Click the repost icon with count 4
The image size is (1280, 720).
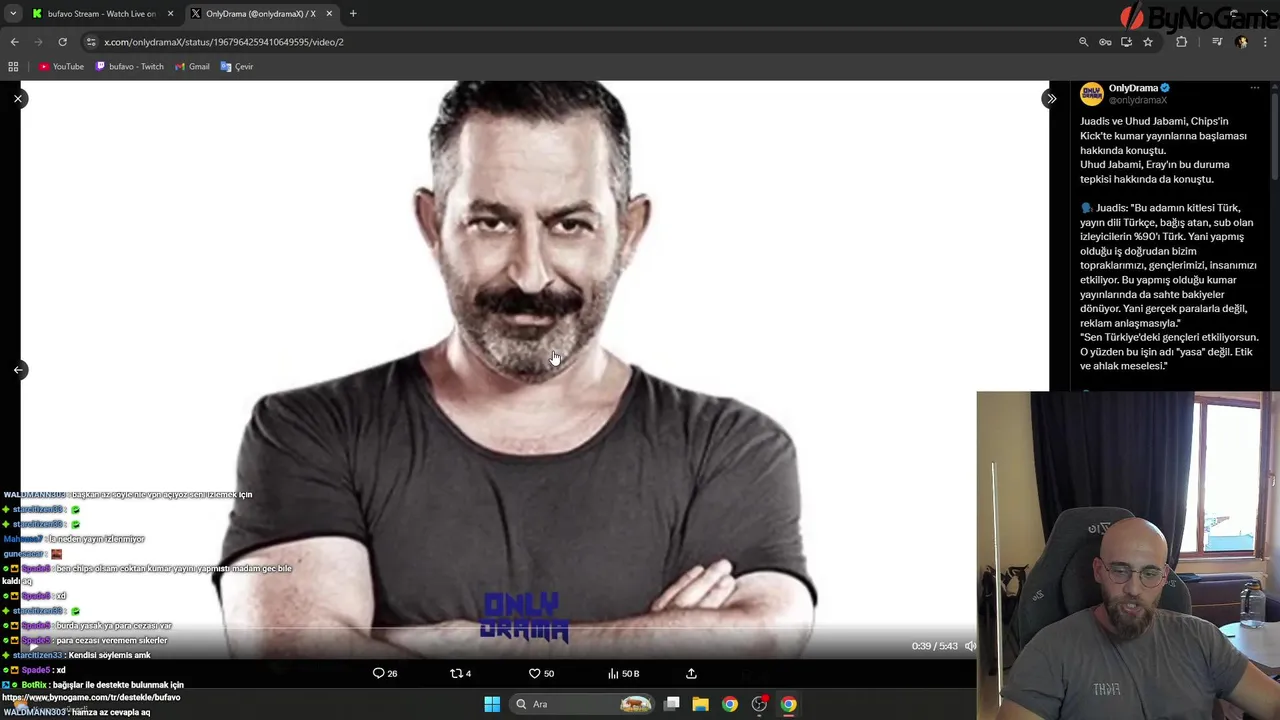461,673
